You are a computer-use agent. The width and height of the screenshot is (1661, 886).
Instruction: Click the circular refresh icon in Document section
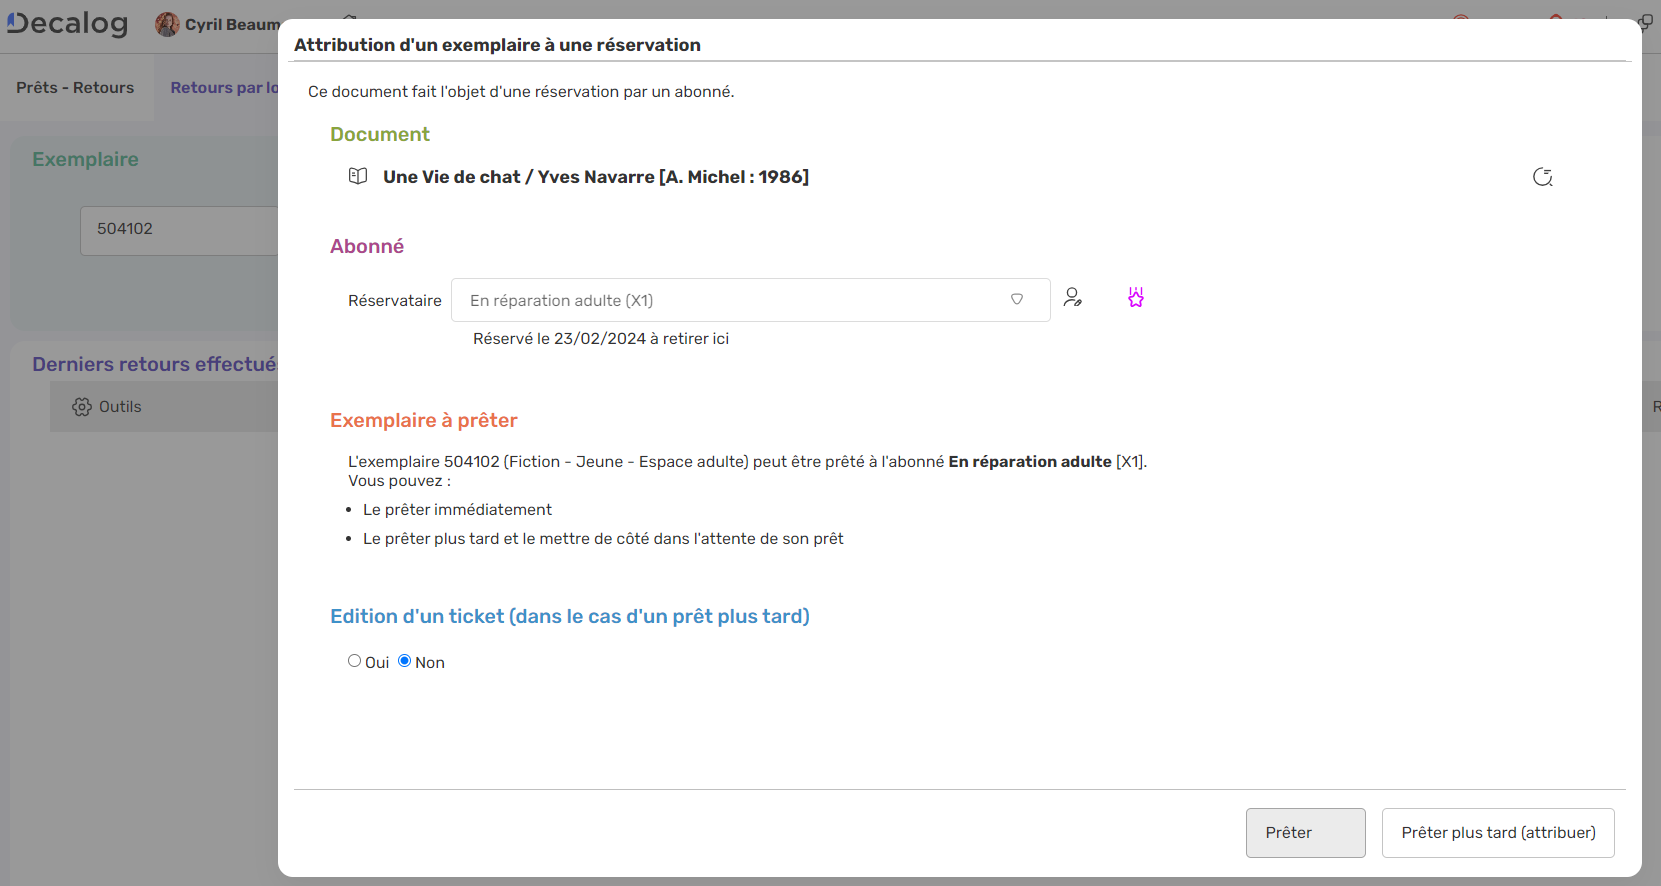tap(1542, 177)
